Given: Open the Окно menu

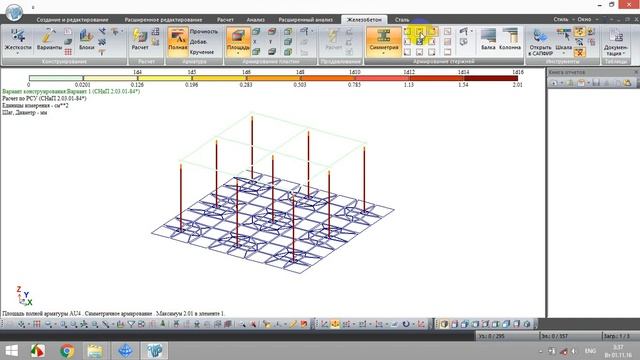Looking at the screenshot, I should (x=584, y=19).
